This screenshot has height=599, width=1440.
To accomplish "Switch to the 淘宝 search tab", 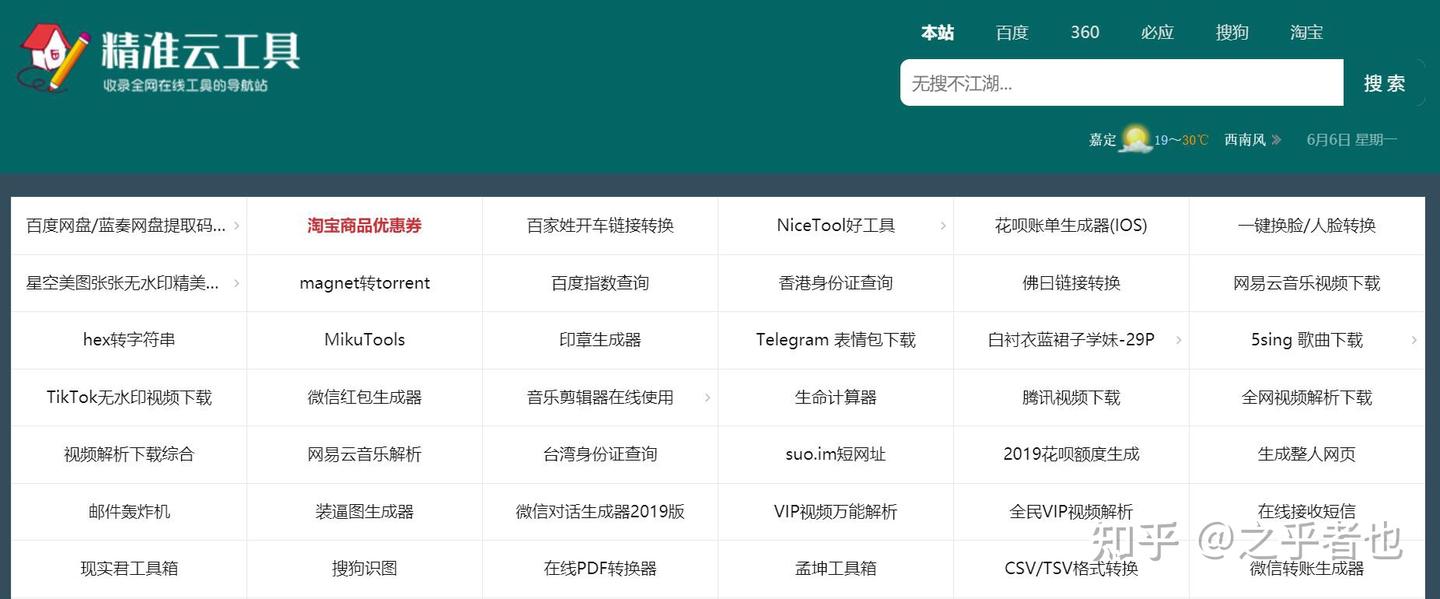I will pyautogui.click(x=1306, y=32).
